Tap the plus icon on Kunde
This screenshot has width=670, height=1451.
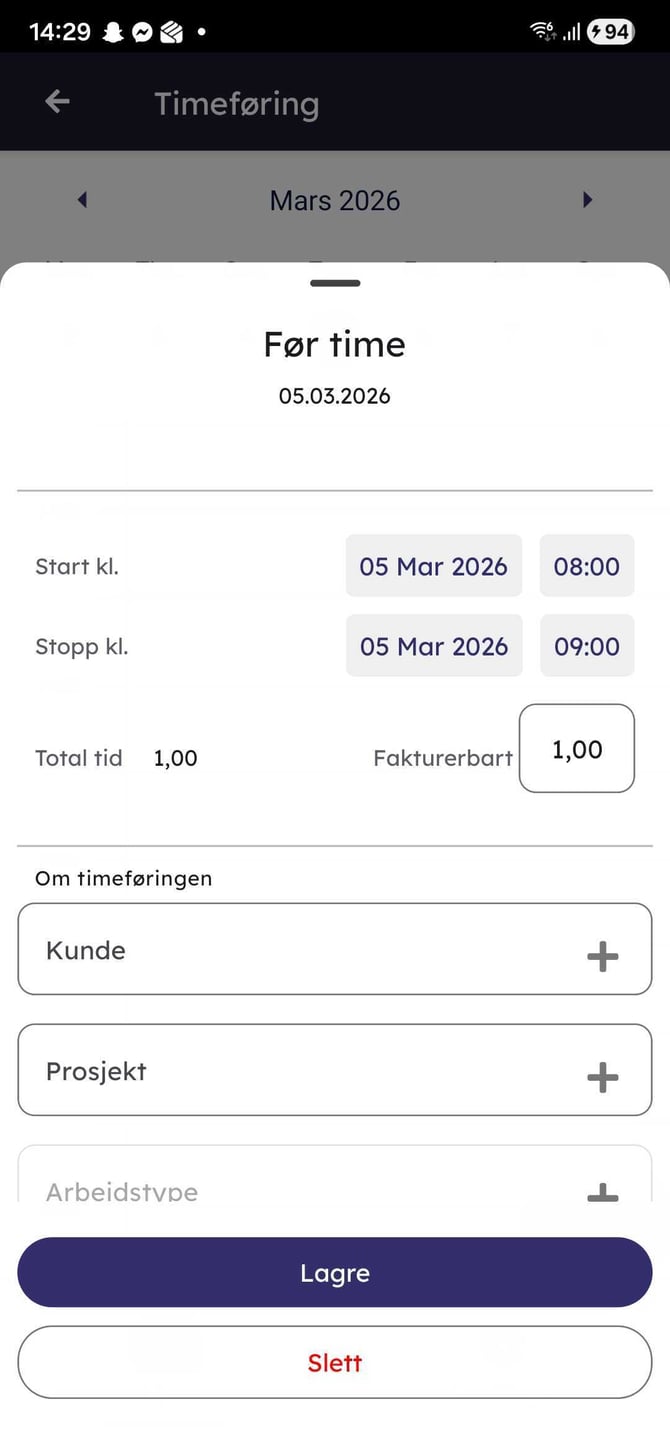click(602, 957)
